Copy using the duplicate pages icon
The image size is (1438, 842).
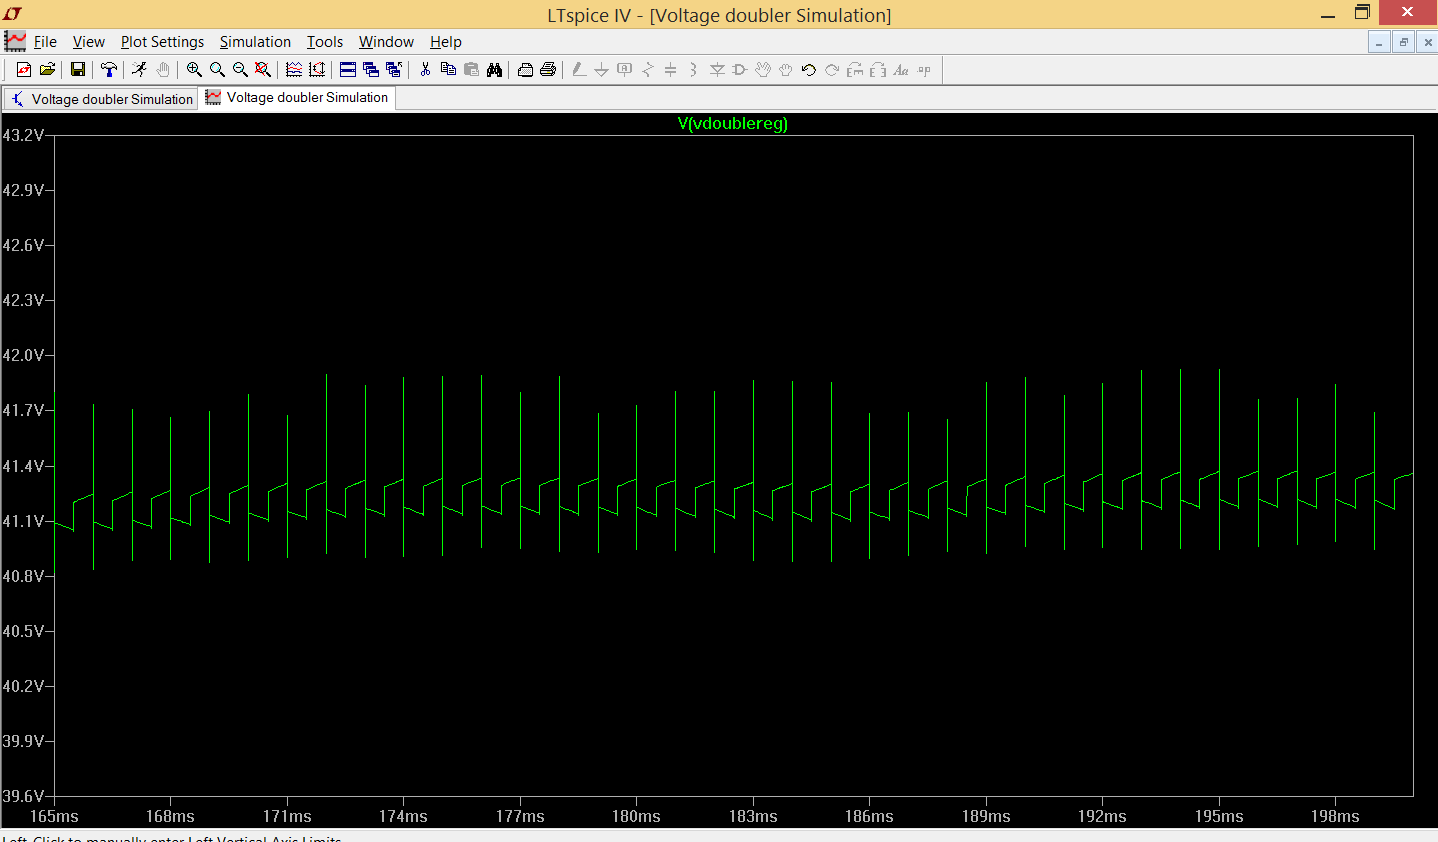point(448,69)
